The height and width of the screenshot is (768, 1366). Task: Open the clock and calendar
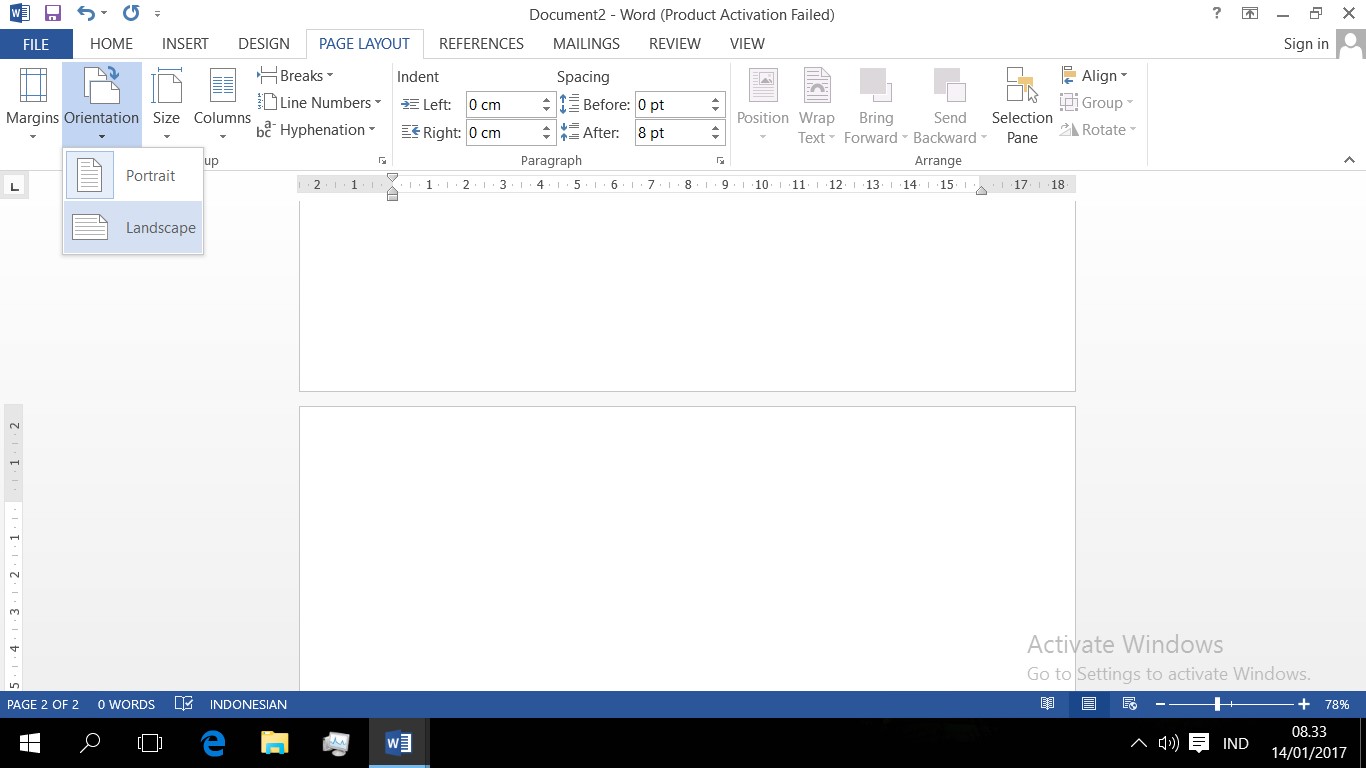point(1309,742)
